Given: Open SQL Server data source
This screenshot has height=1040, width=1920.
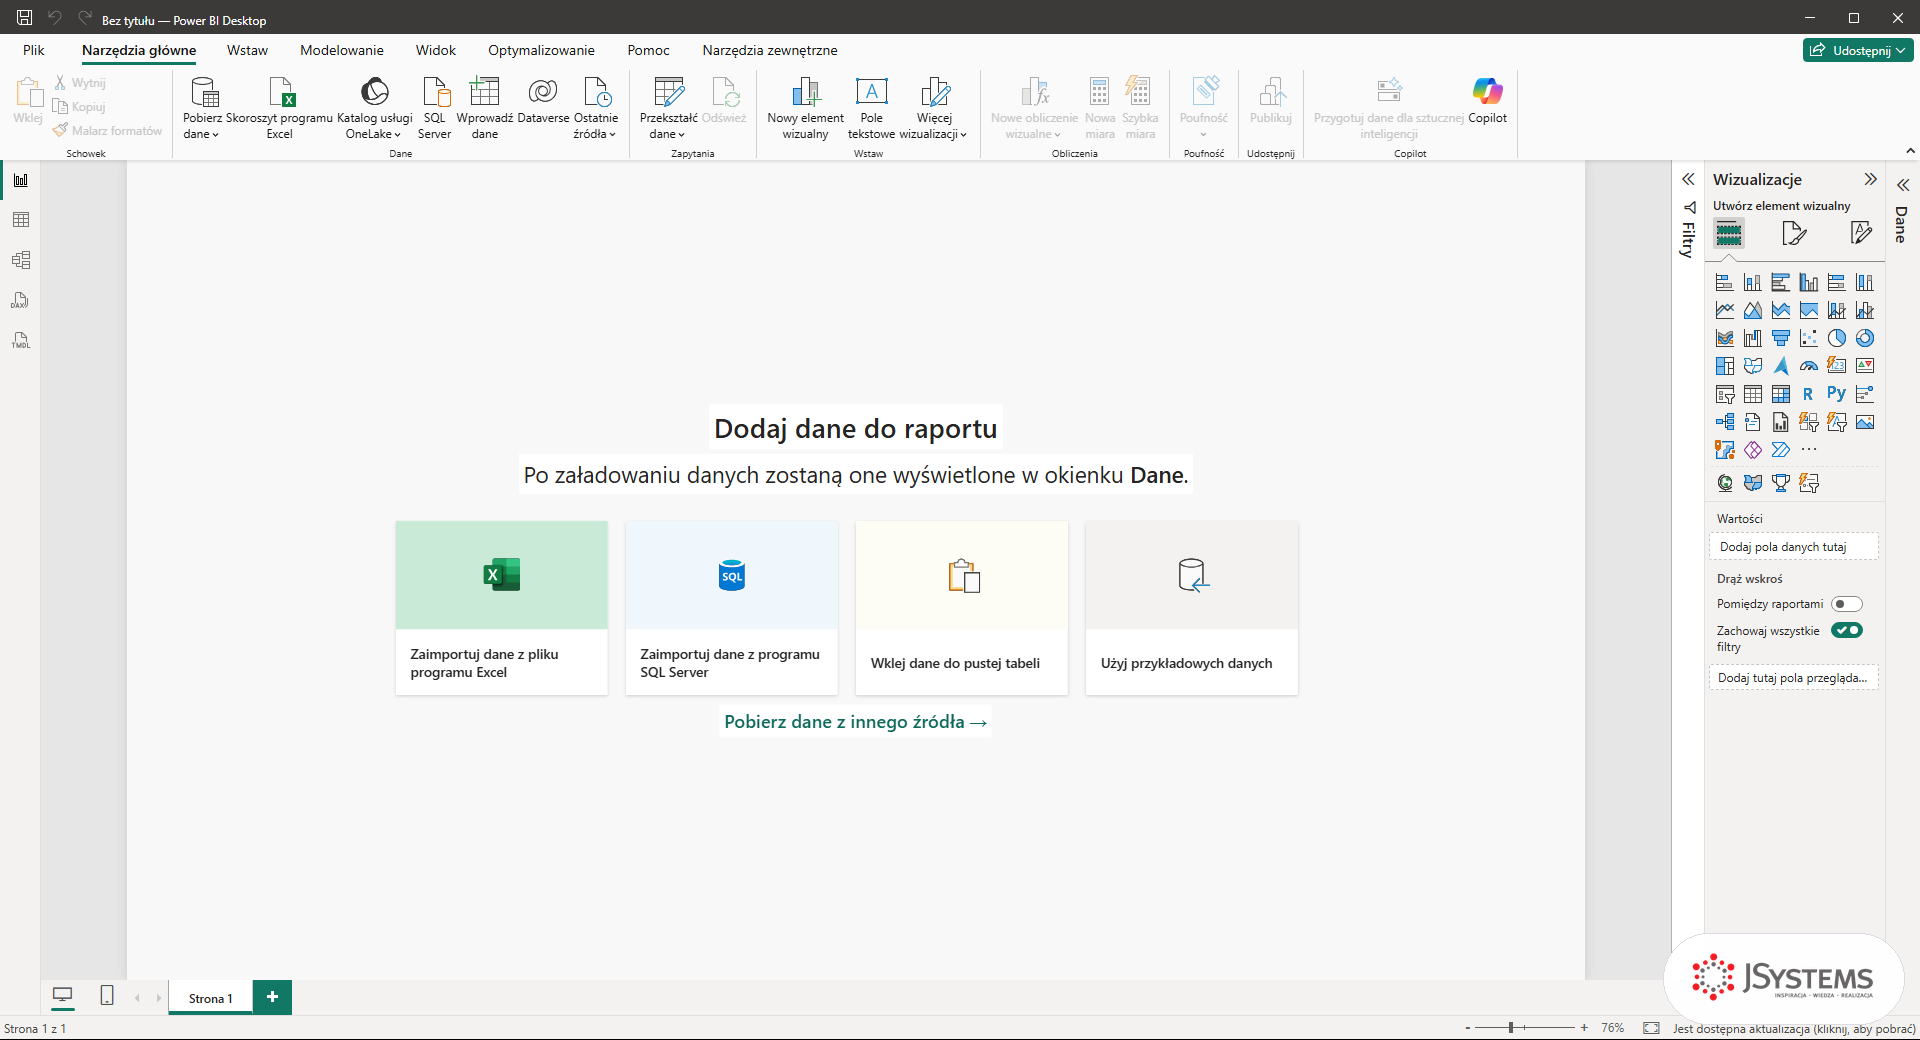Looking at the screenshot, I should tap(435, 108).
